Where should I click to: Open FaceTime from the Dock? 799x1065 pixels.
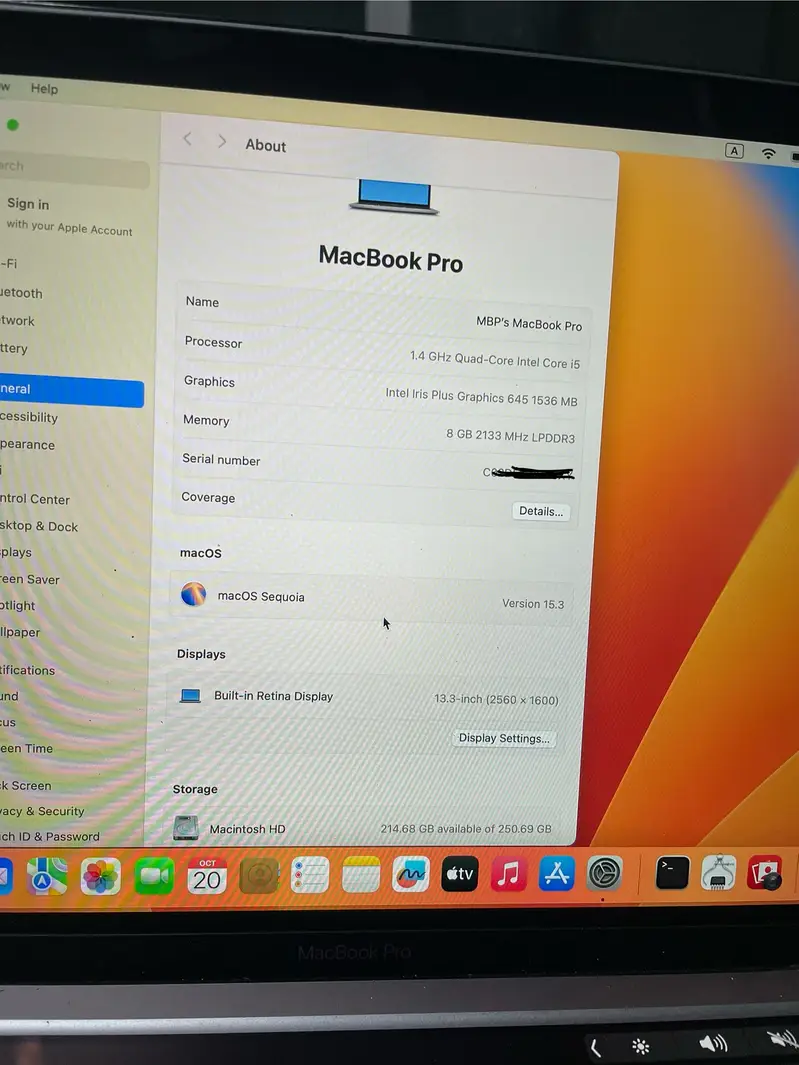tap(154, 876)
